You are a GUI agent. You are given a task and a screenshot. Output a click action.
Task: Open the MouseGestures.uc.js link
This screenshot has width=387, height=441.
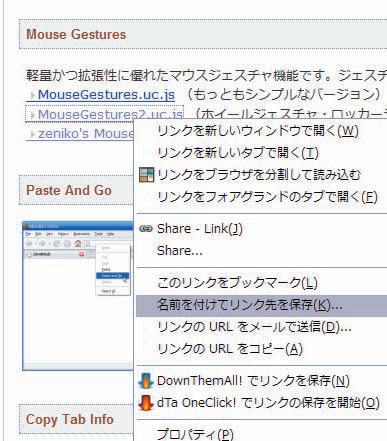[106, 95]
